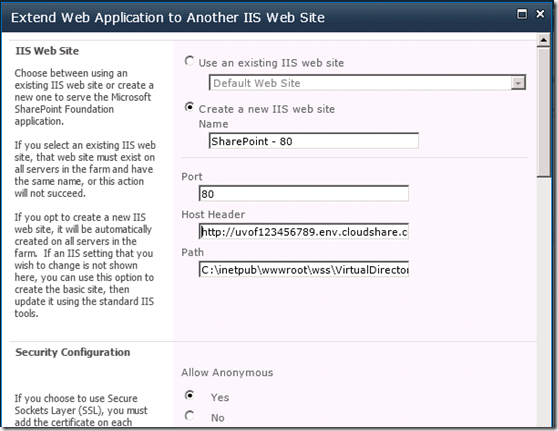Click the Host Header input field

pos(304,231)
